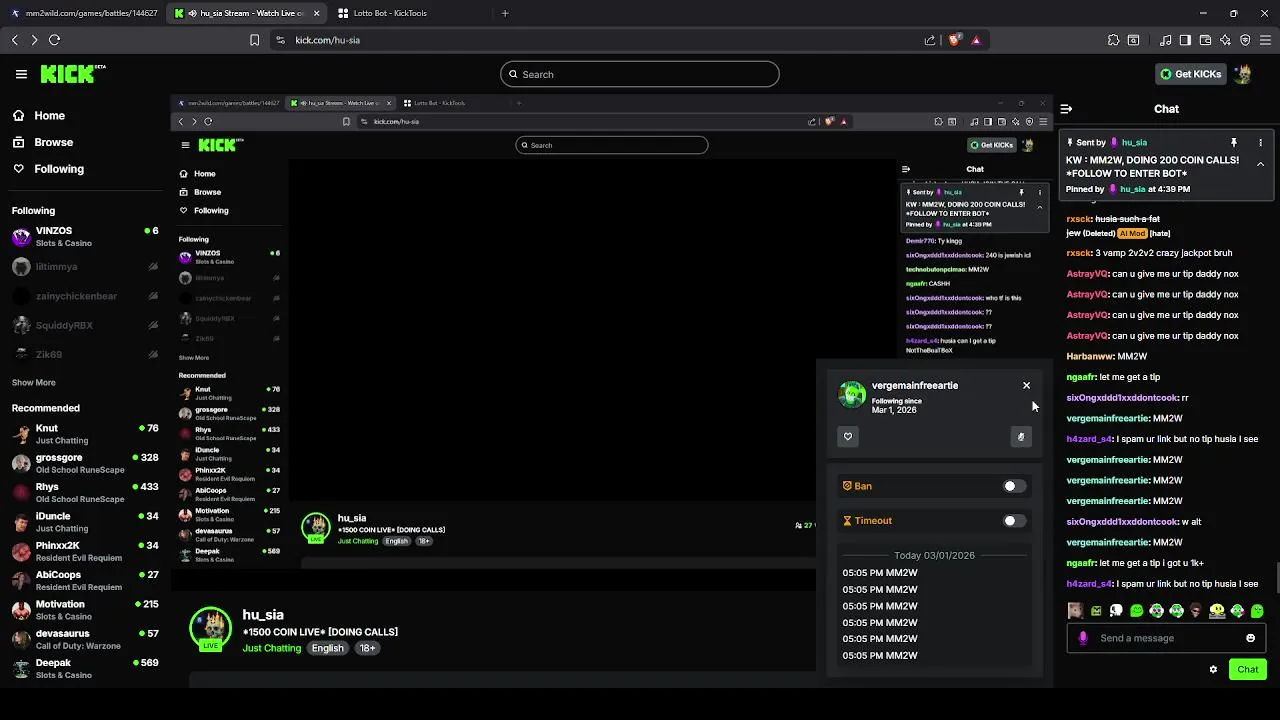Click English language tag
This screenshot has height=720, width=1280.
(x=327, y=648)
